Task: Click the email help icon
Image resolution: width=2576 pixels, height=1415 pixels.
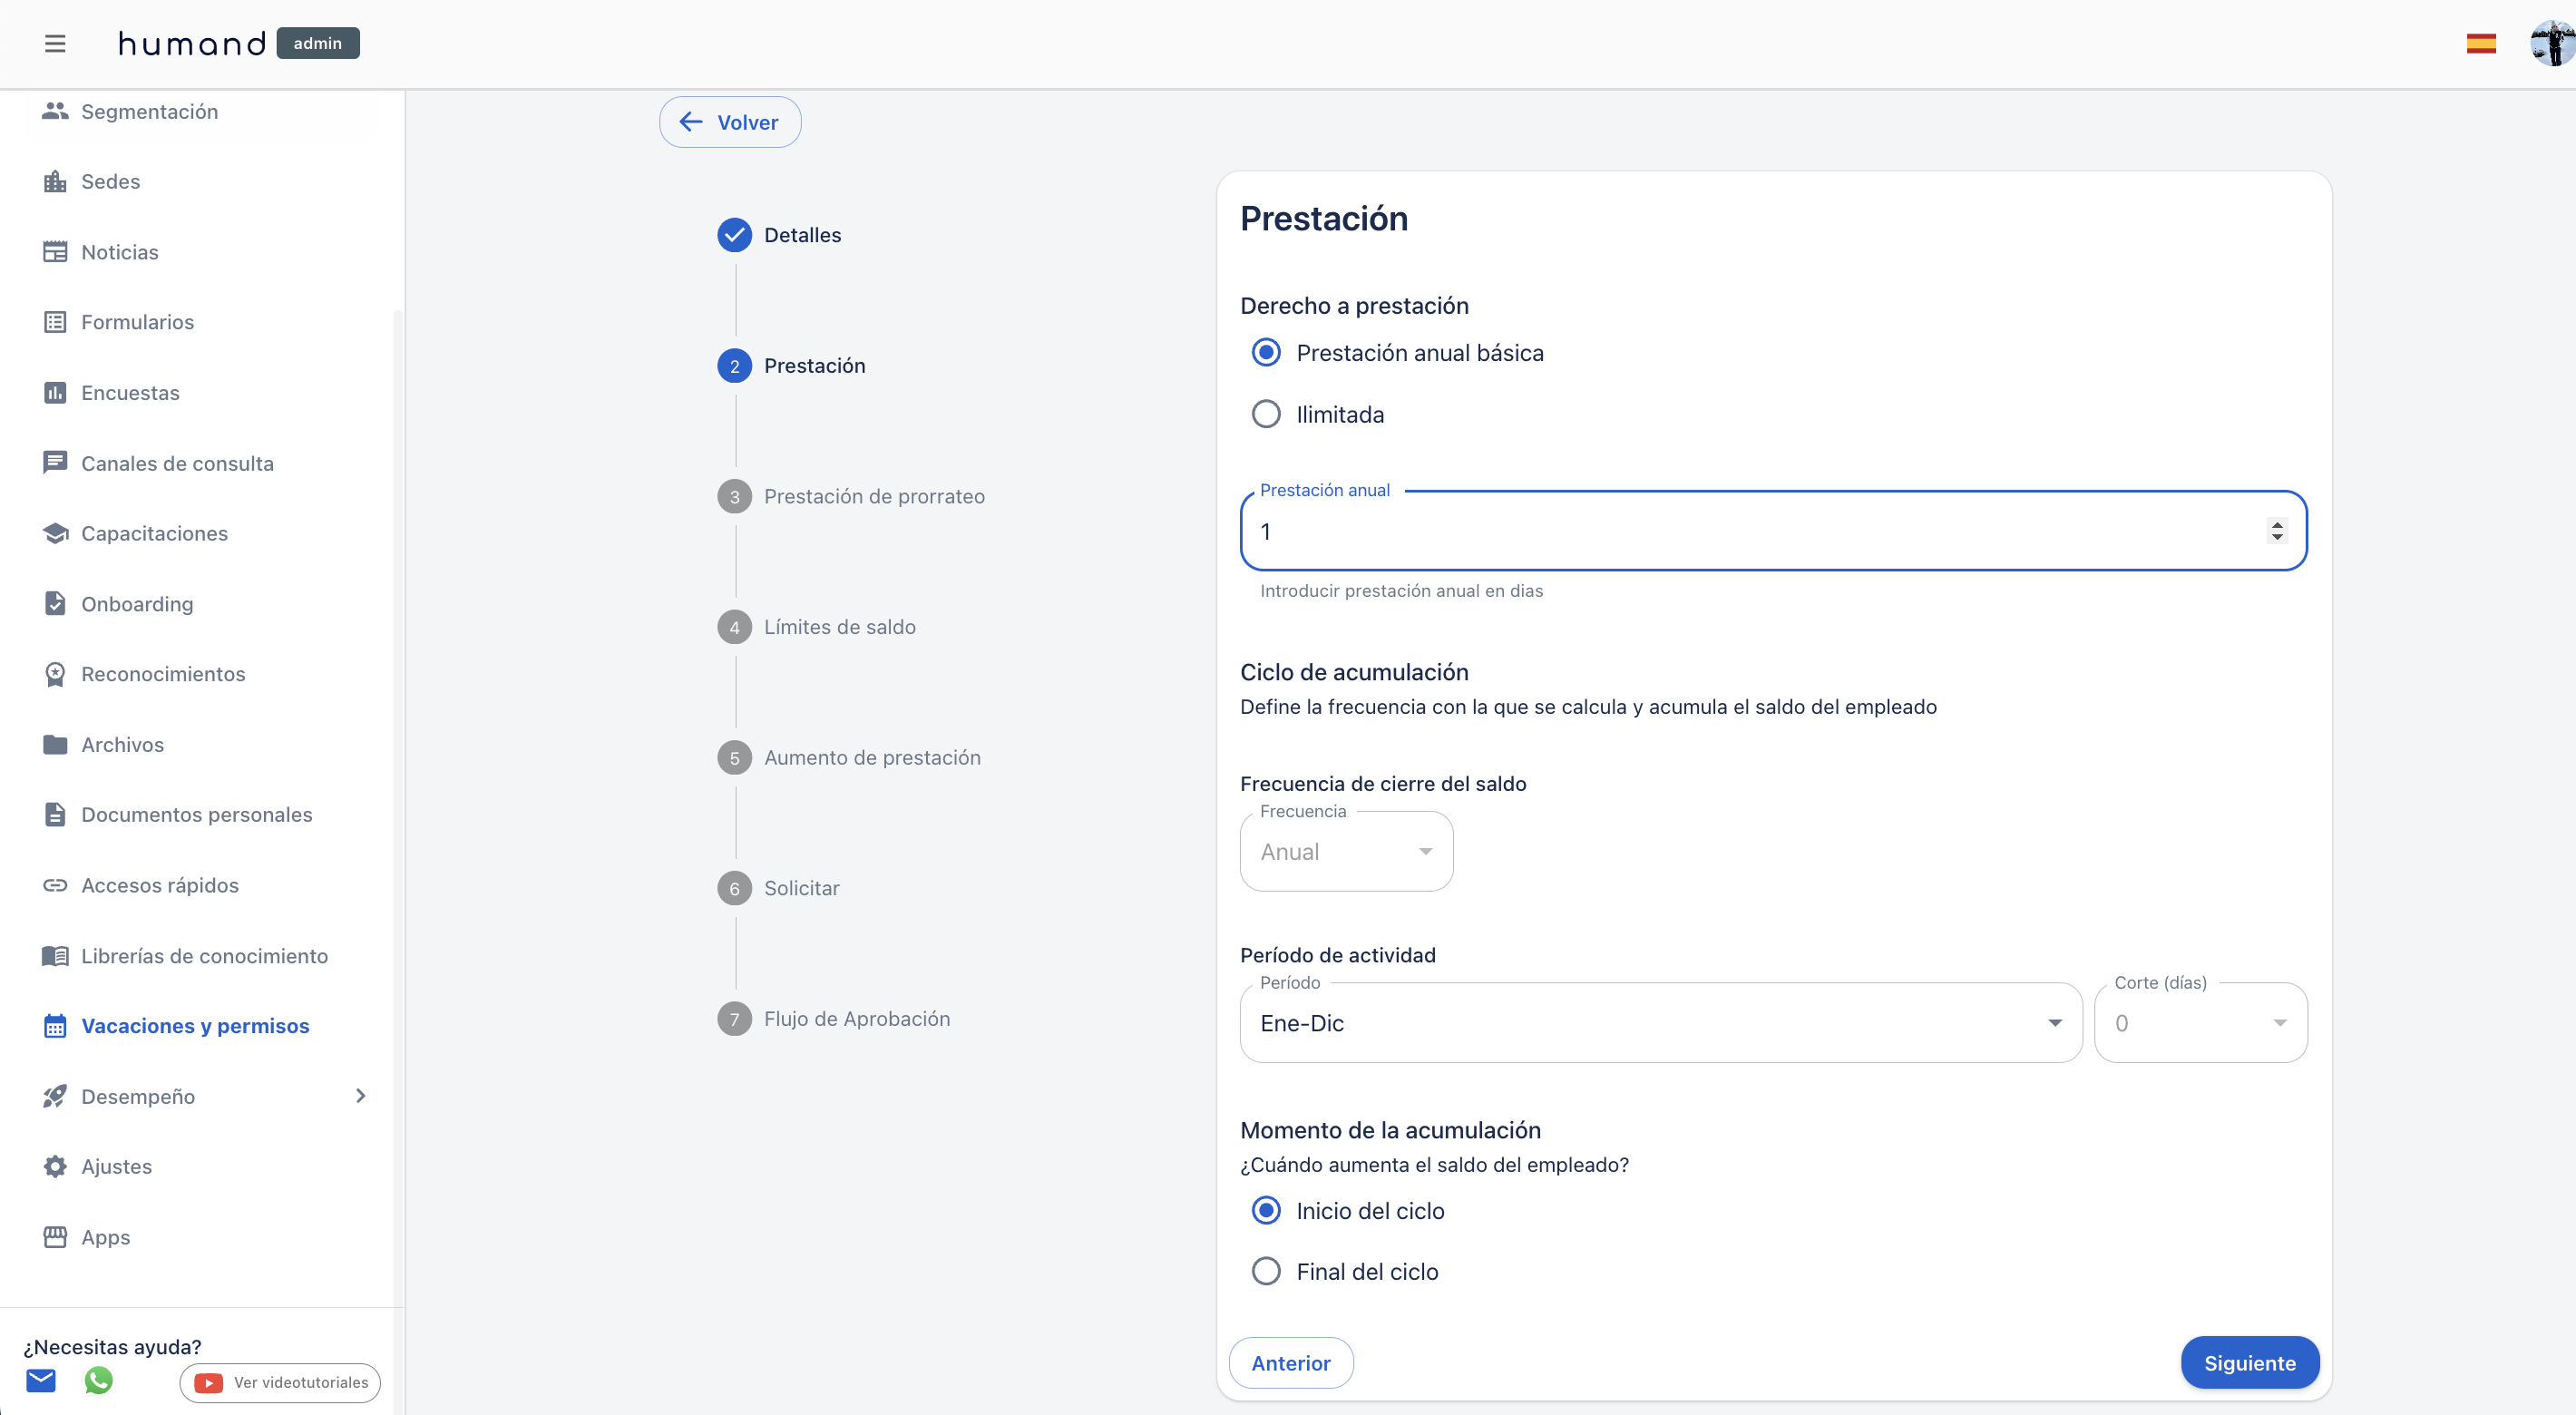Action: [x=41, y=1380]
